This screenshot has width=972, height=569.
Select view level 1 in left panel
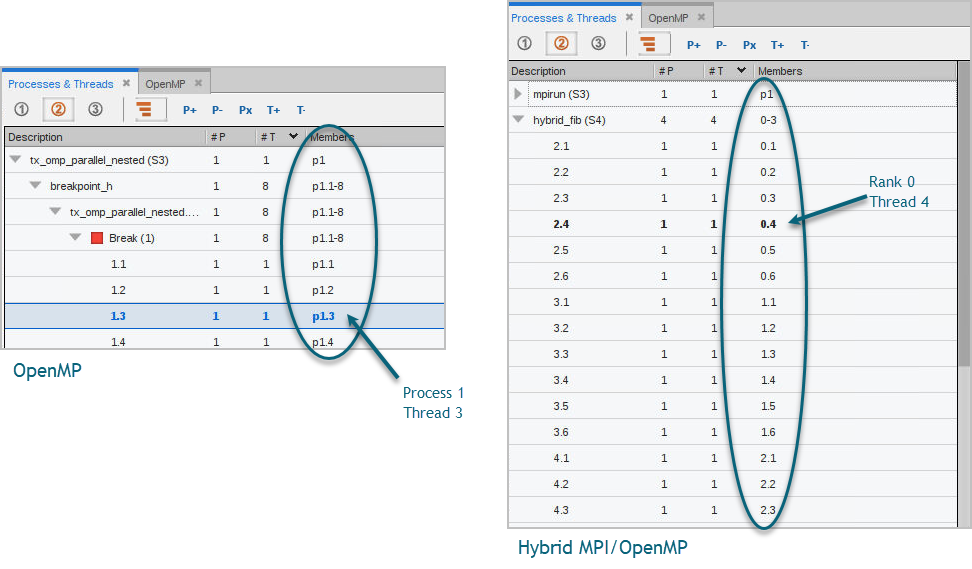(21, 109)
